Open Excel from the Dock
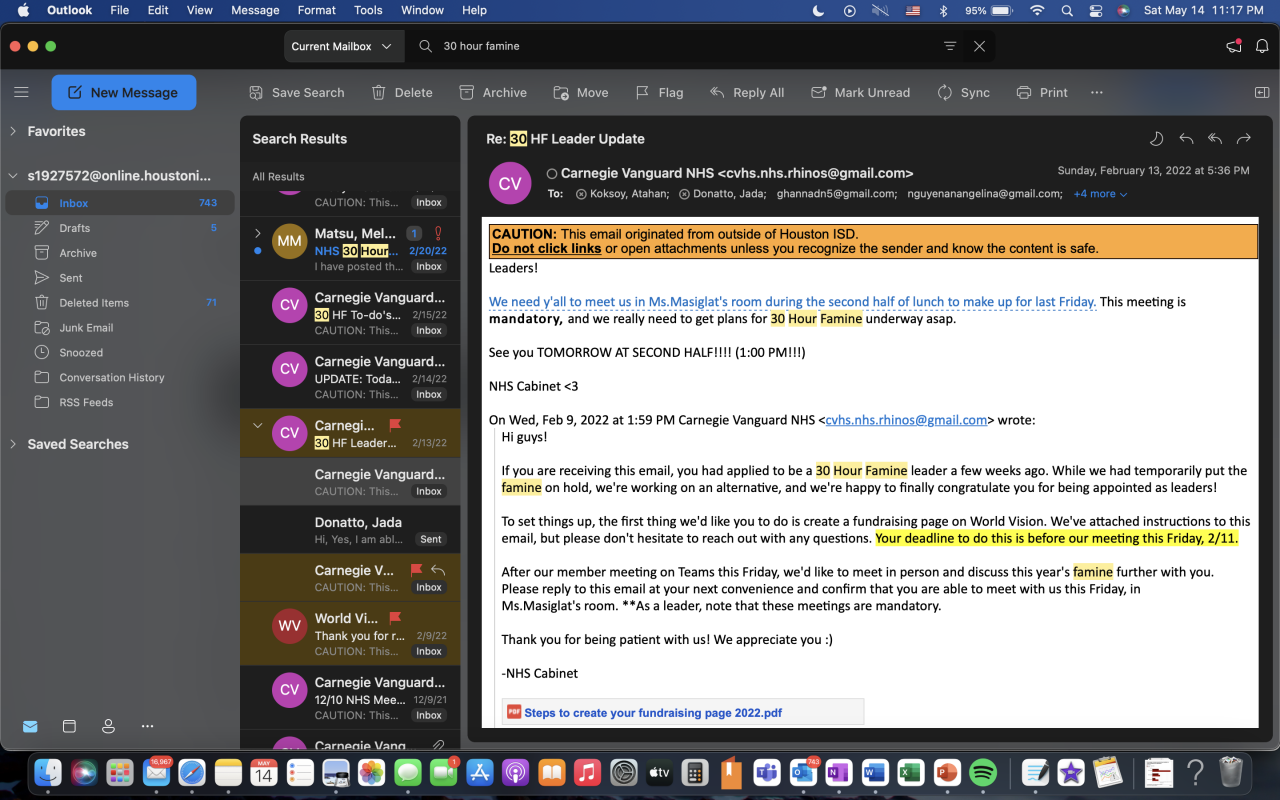Screen dimensions: 1280x800 tap(910, 773)
